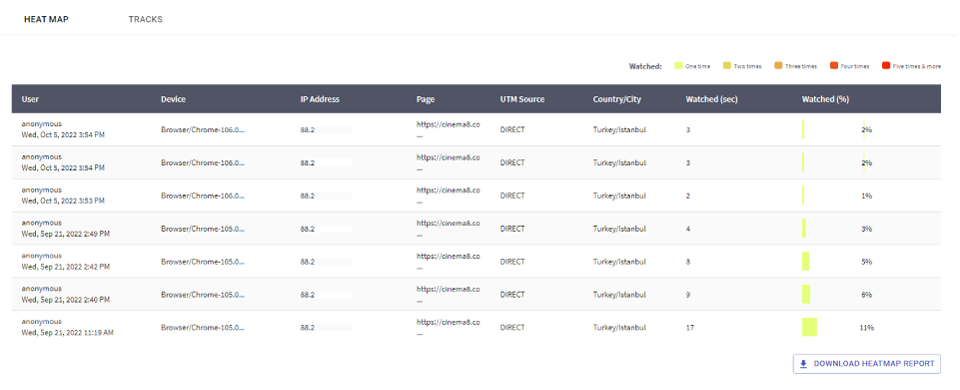The width and height of the screenshot is (960, 390).
Task: Click the 9 watched seconds value
Action: tap(688, 294)
